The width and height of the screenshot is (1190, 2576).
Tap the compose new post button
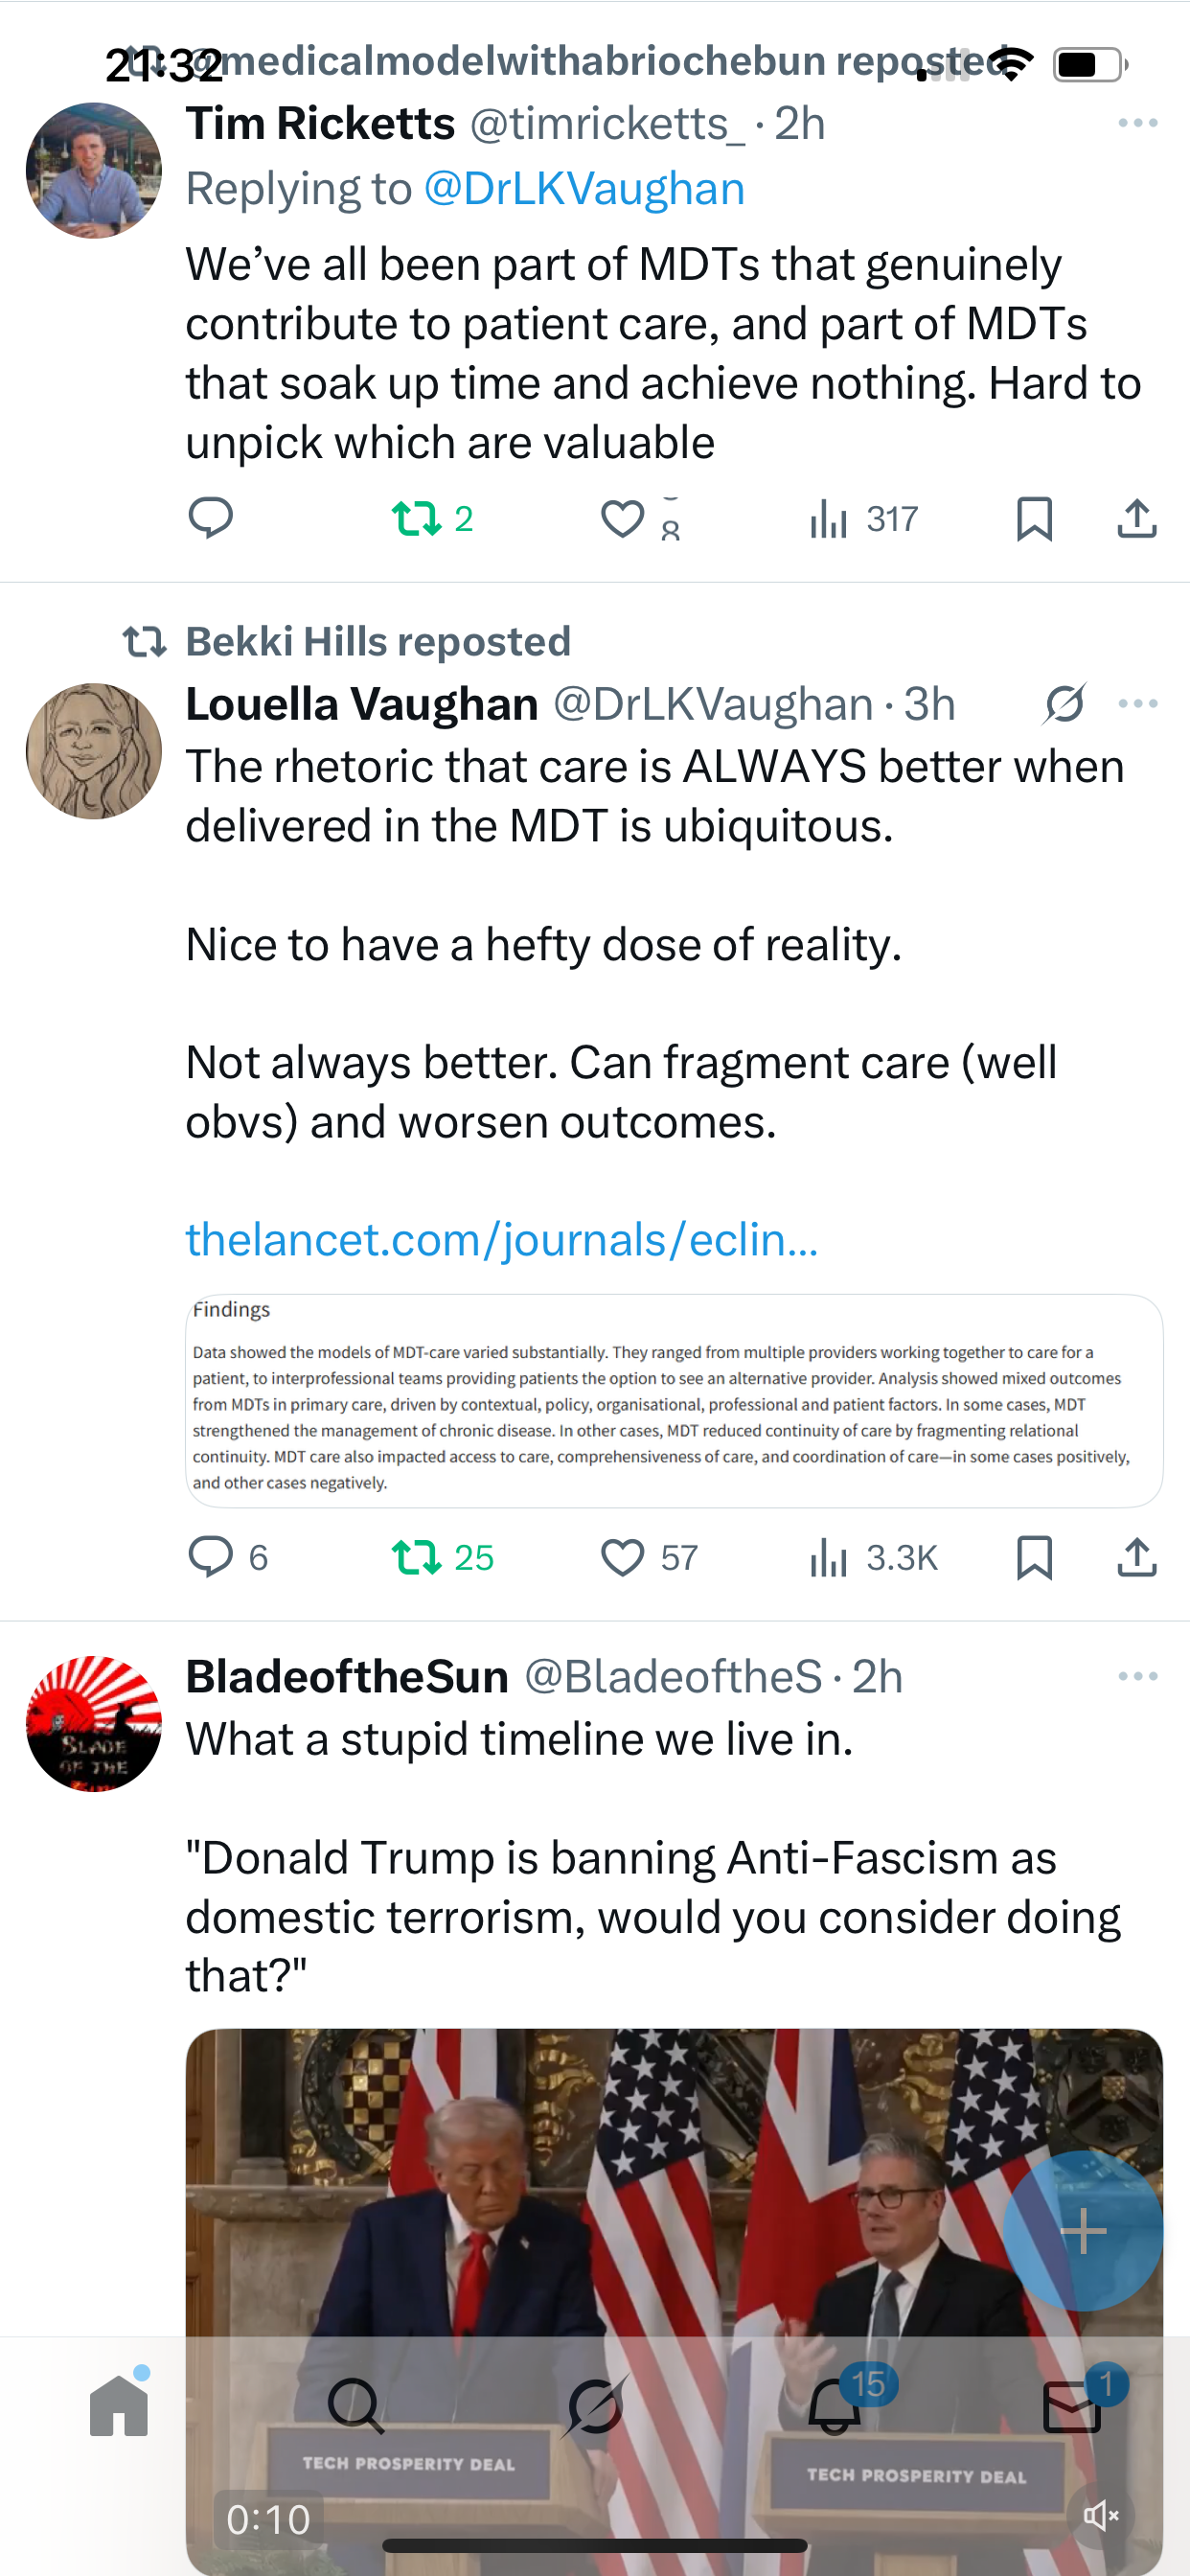1083,2231
